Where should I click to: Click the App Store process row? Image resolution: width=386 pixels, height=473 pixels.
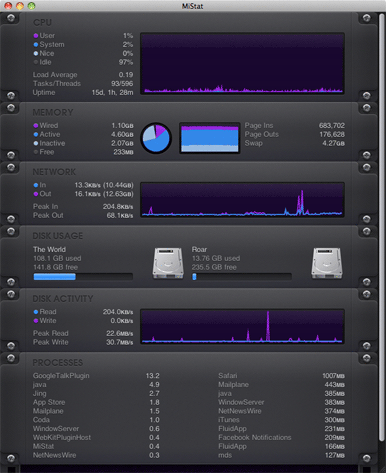coord(96,402)
